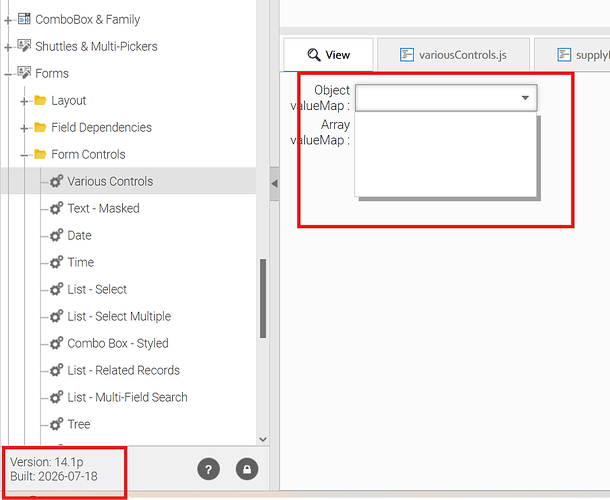610x500 pixels.
Task: Click the Form Controls label
Action: (x=88, y=154)
